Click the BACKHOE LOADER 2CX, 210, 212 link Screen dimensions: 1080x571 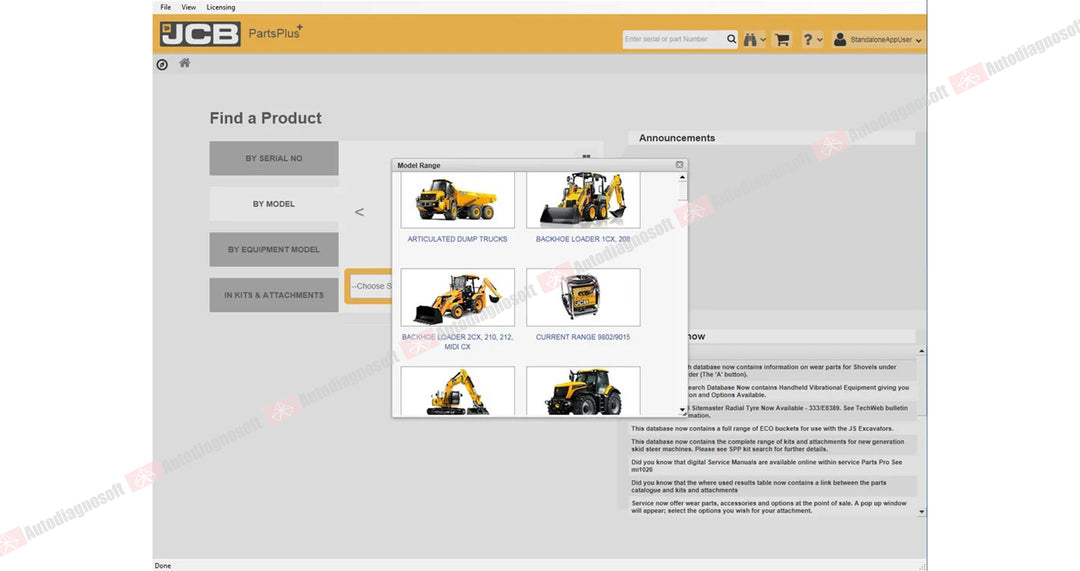point(457,342)
